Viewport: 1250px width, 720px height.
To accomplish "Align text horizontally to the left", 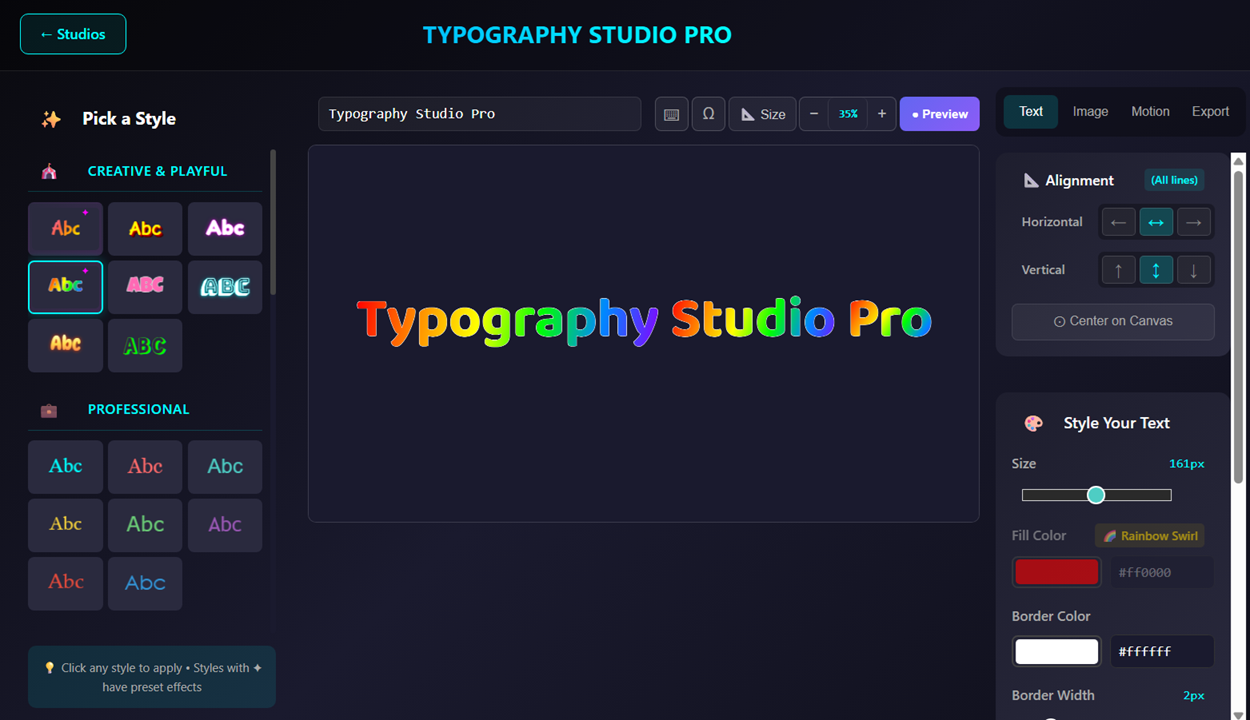I will [1118, 222].
